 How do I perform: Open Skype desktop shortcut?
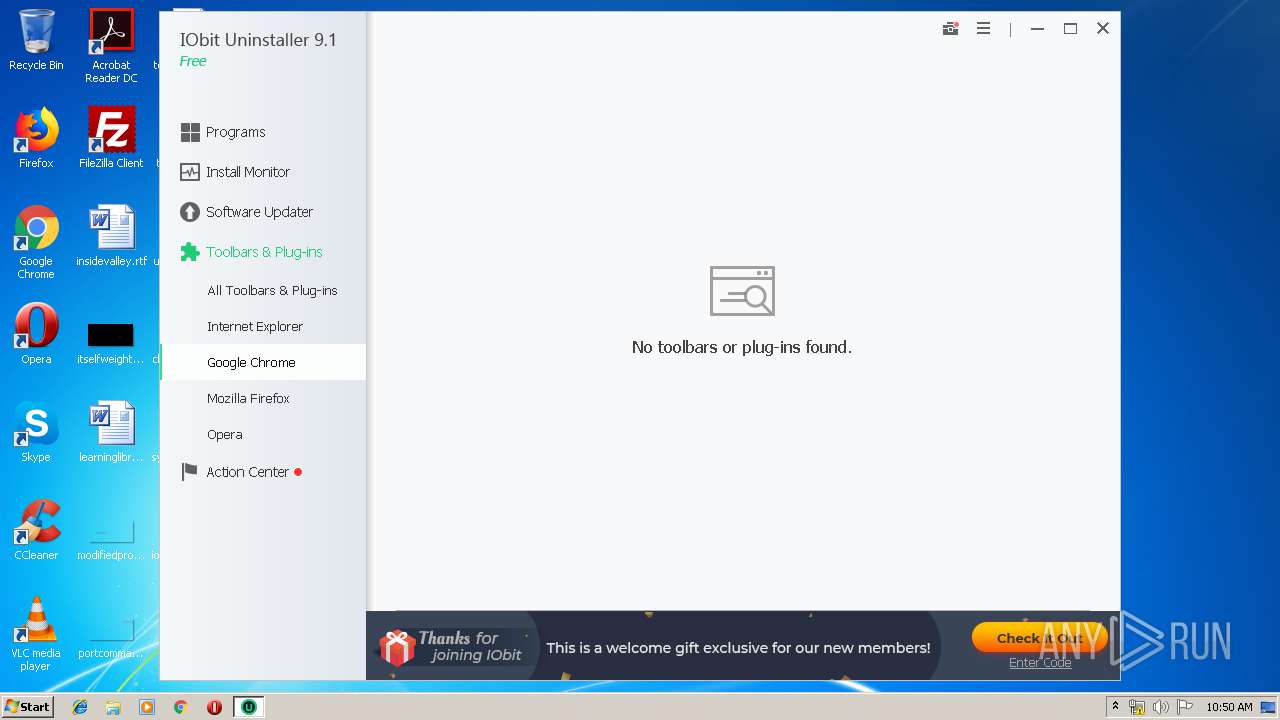coord(36,432)
